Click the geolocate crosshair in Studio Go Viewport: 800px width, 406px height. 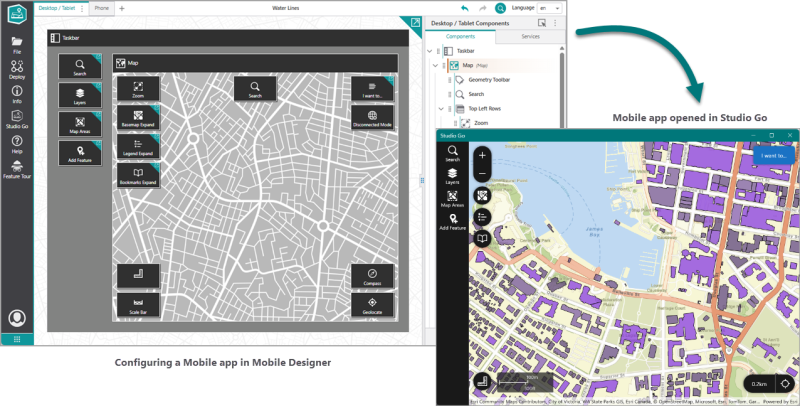pos(785,384)
